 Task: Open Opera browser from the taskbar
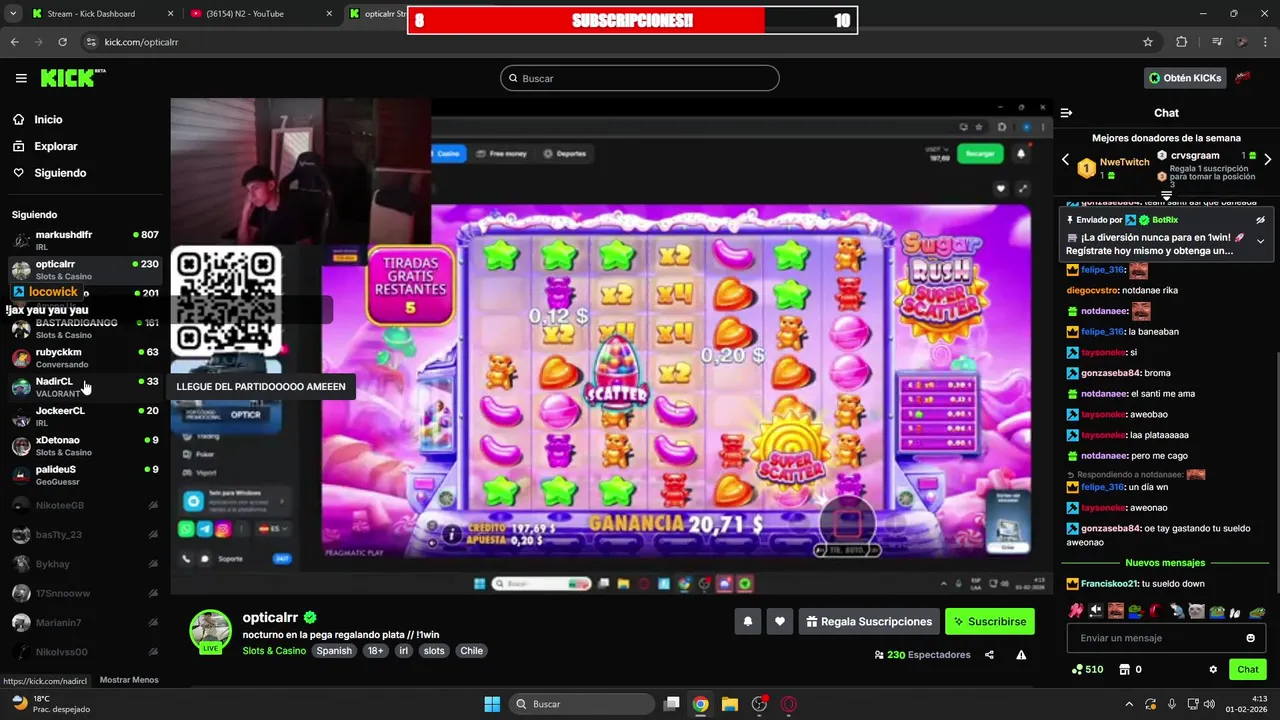pos(789,704)
